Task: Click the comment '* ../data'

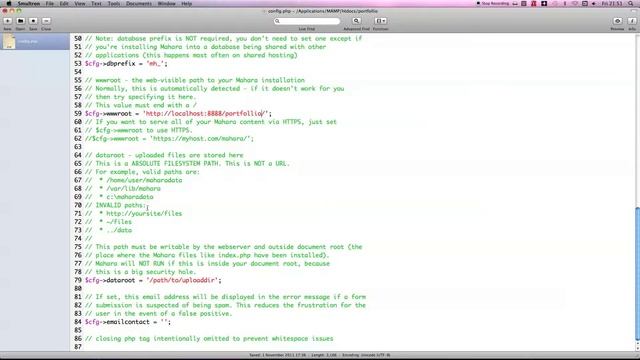Action: (x=108, y=230)
